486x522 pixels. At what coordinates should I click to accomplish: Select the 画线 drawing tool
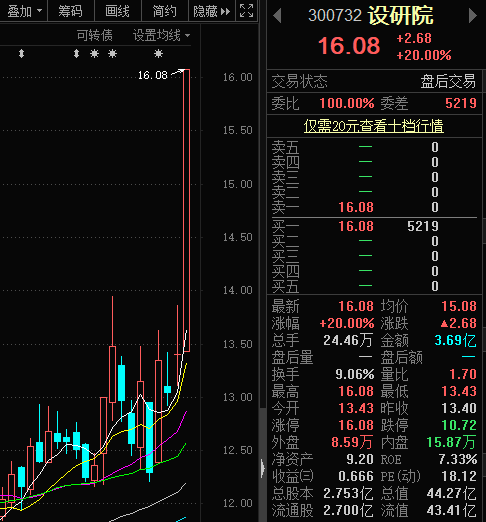pyautogui.click(x=117, y=11)
